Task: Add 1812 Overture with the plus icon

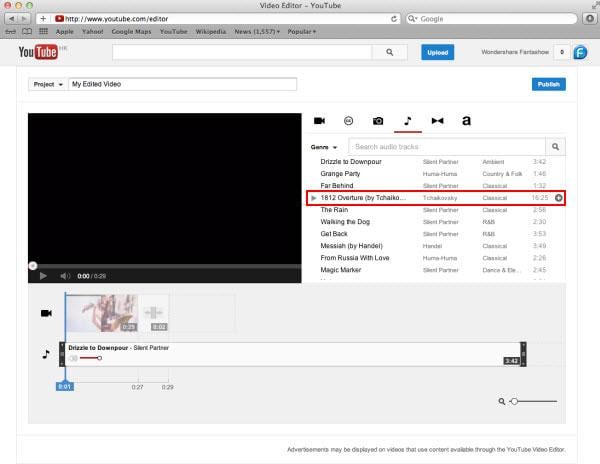Action: [x=558, y=198]
